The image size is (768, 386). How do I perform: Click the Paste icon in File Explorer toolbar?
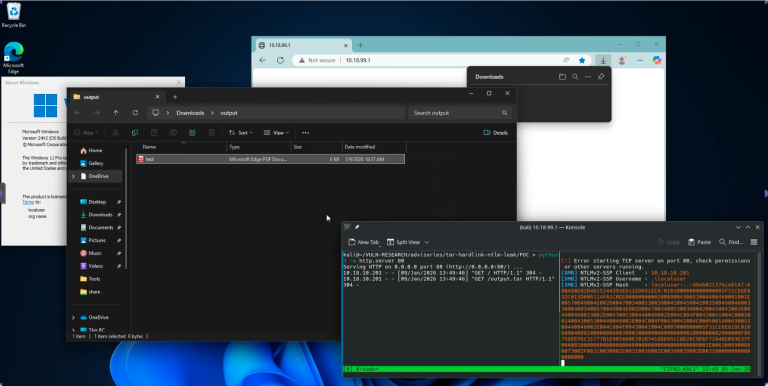pyautogui.click(x=154, y=133)
